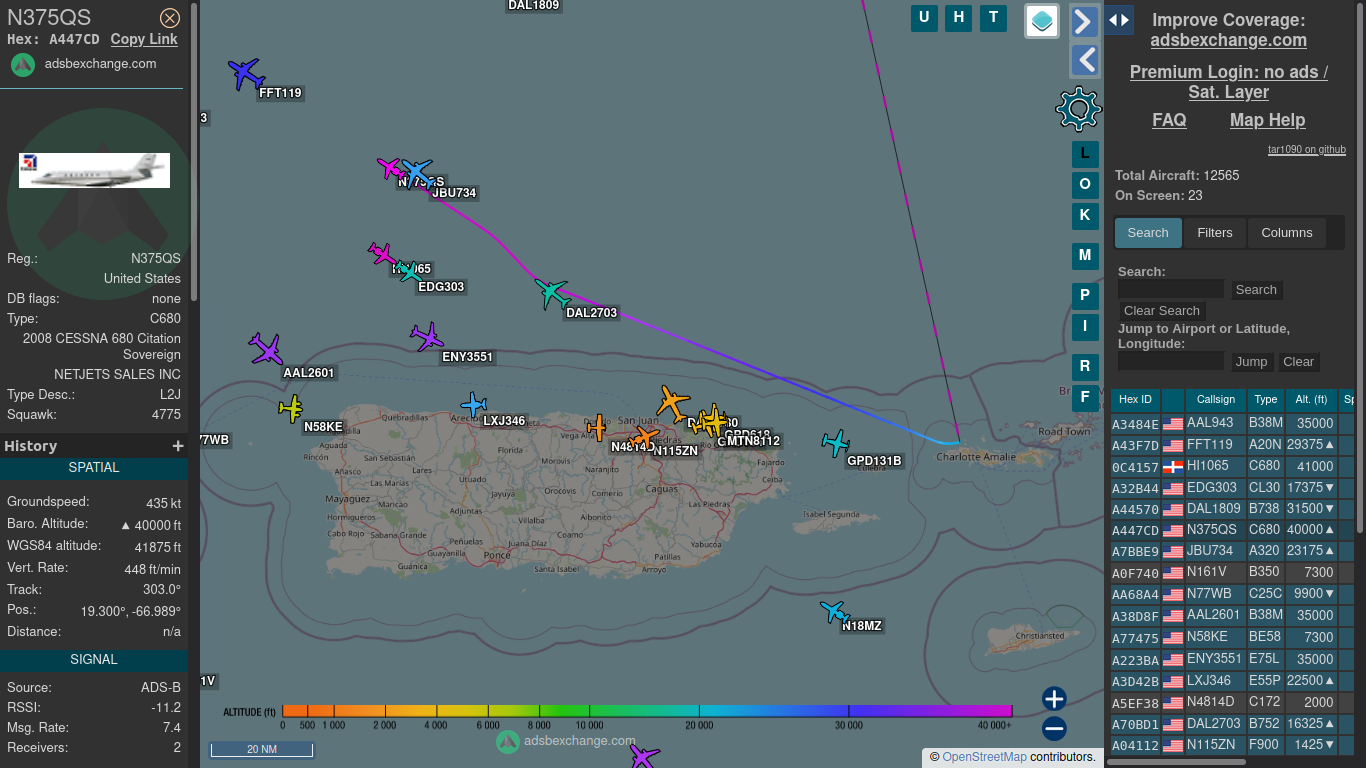This screenshot has height=768, width=1366.
Task: Click the AAL2601 aircraft icon on map
Action: [x=266, y=349]
